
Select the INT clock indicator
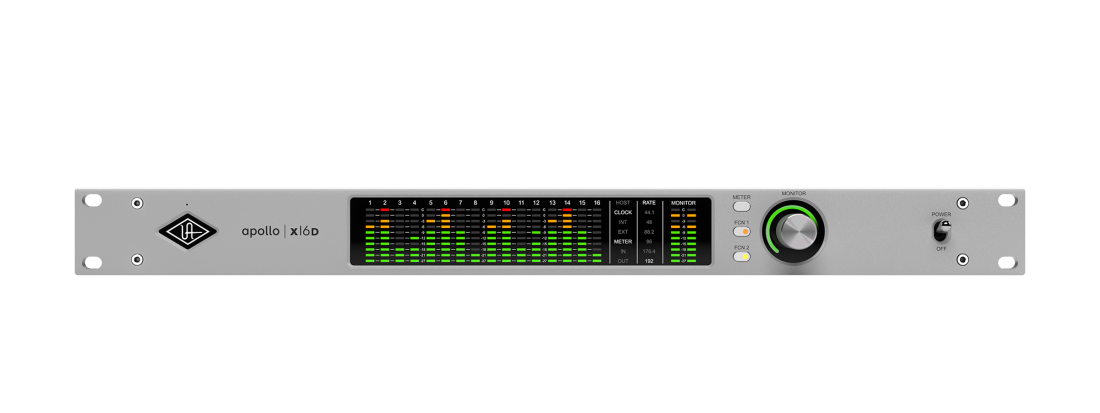click(623, 222)
